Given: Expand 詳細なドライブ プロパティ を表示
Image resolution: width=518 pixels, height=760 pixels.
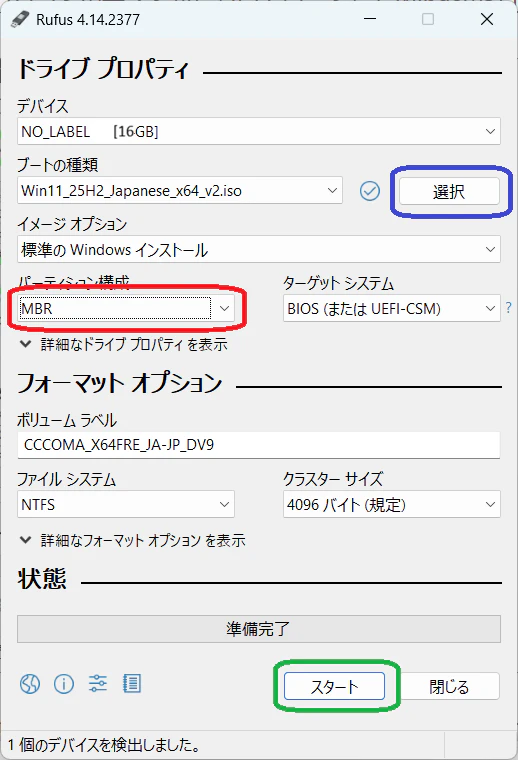Looking at the screenshot, I should tap(124, 345).
